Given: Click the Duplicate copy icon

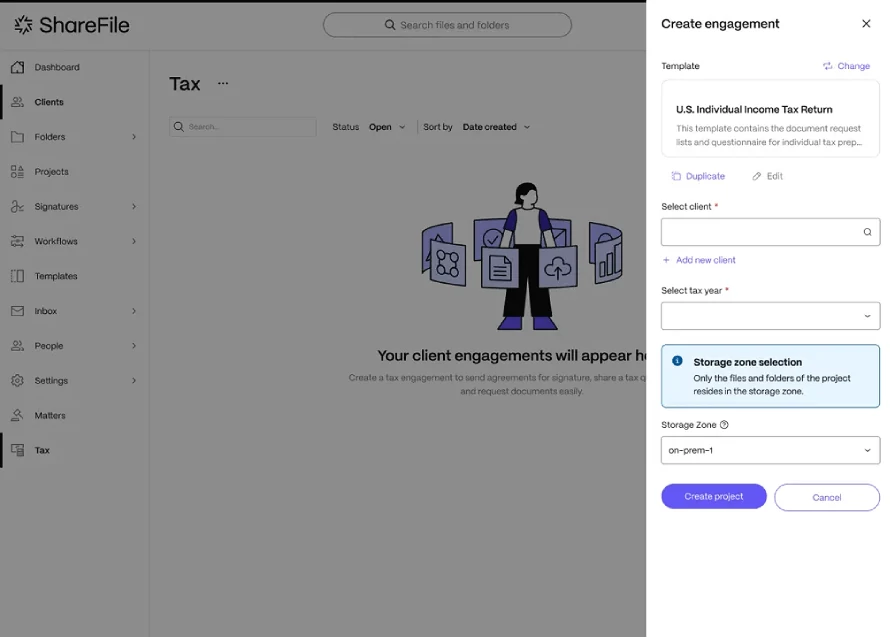Looking at the screenshot, I should [676, 176].
